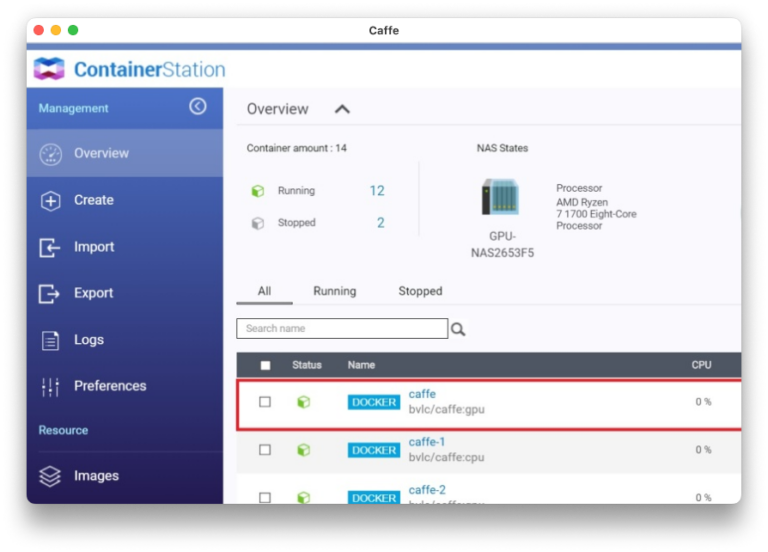Open the caffe-2 container link
This screenshot has width=768, height=552.
(x=427, y=490)
